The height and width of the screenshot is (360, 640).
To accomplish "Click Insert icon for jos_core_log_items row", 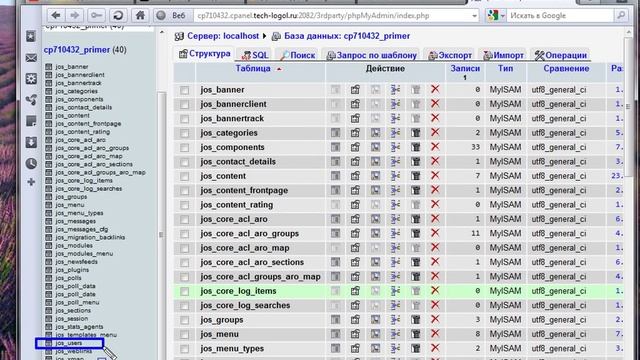I will (395, 291).
